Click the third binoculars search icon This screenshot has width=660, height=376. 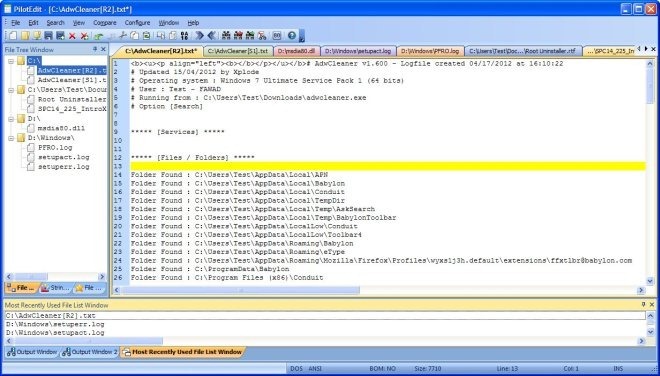tap(250, 35)
